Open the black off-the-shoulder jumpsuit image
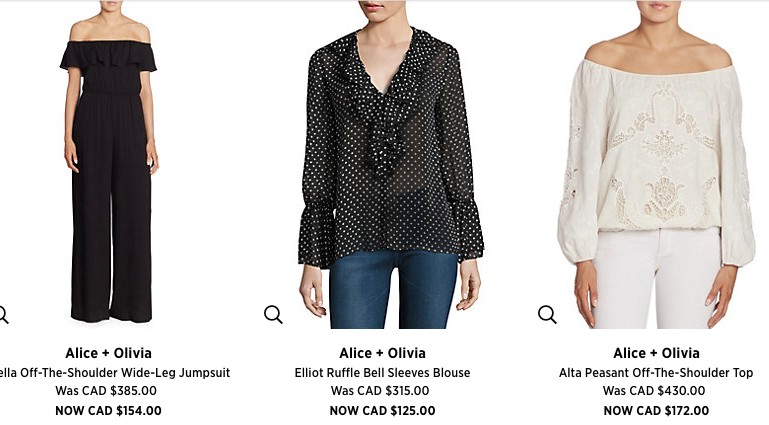Image resolution: width=769 pixels, height=425 pixels. tap(109, 164)
